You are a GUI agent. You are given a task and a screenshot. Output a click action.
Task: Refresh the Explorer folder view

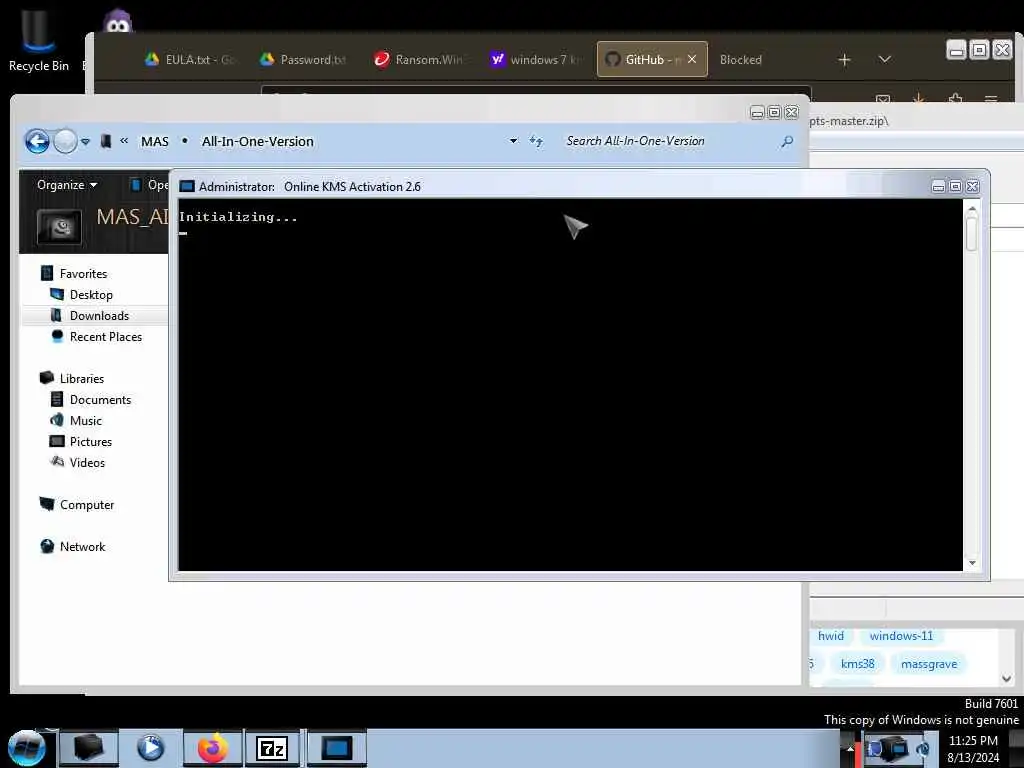(x=536, y=141)
